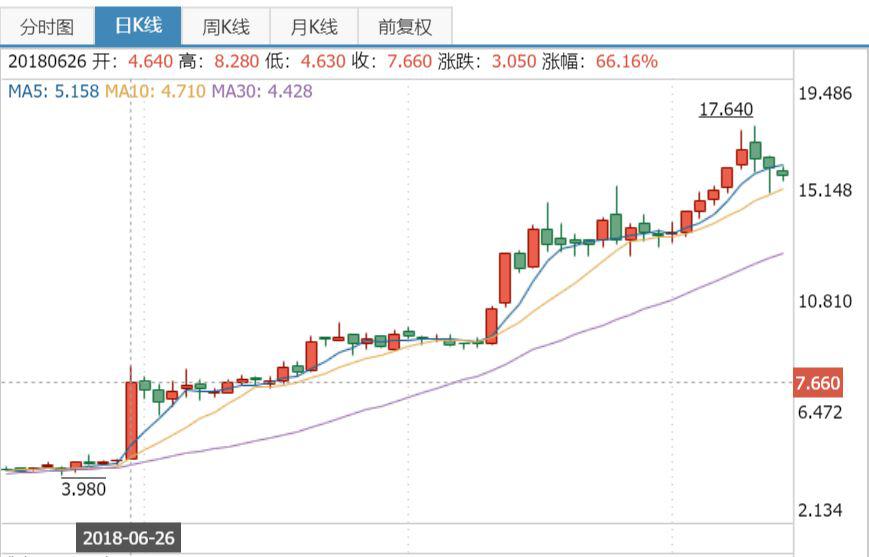Click the 19.486 axis price label
This screenshot has height=557, width=869.
coord(825,93)
